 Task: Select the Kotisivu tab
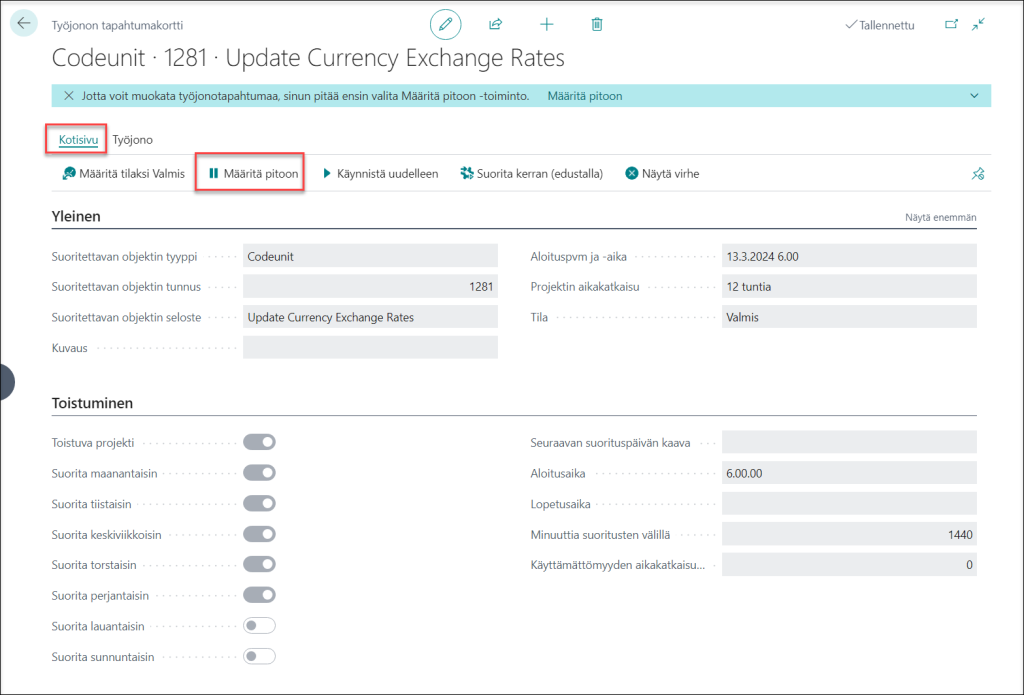78,140
